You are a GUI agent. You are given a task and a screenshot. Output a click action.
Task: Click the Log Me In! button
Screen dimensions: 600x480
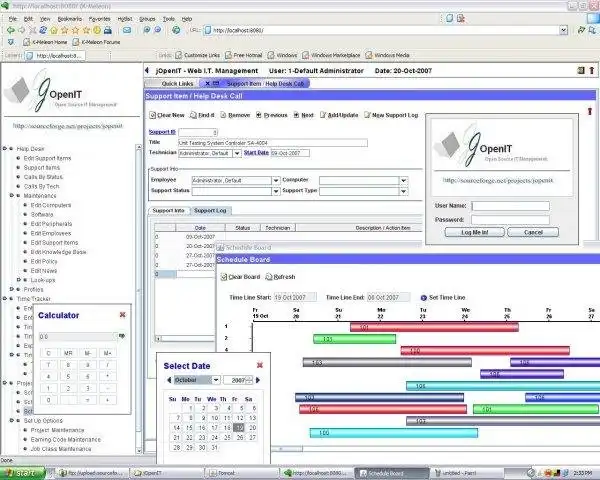pos(474,232)
